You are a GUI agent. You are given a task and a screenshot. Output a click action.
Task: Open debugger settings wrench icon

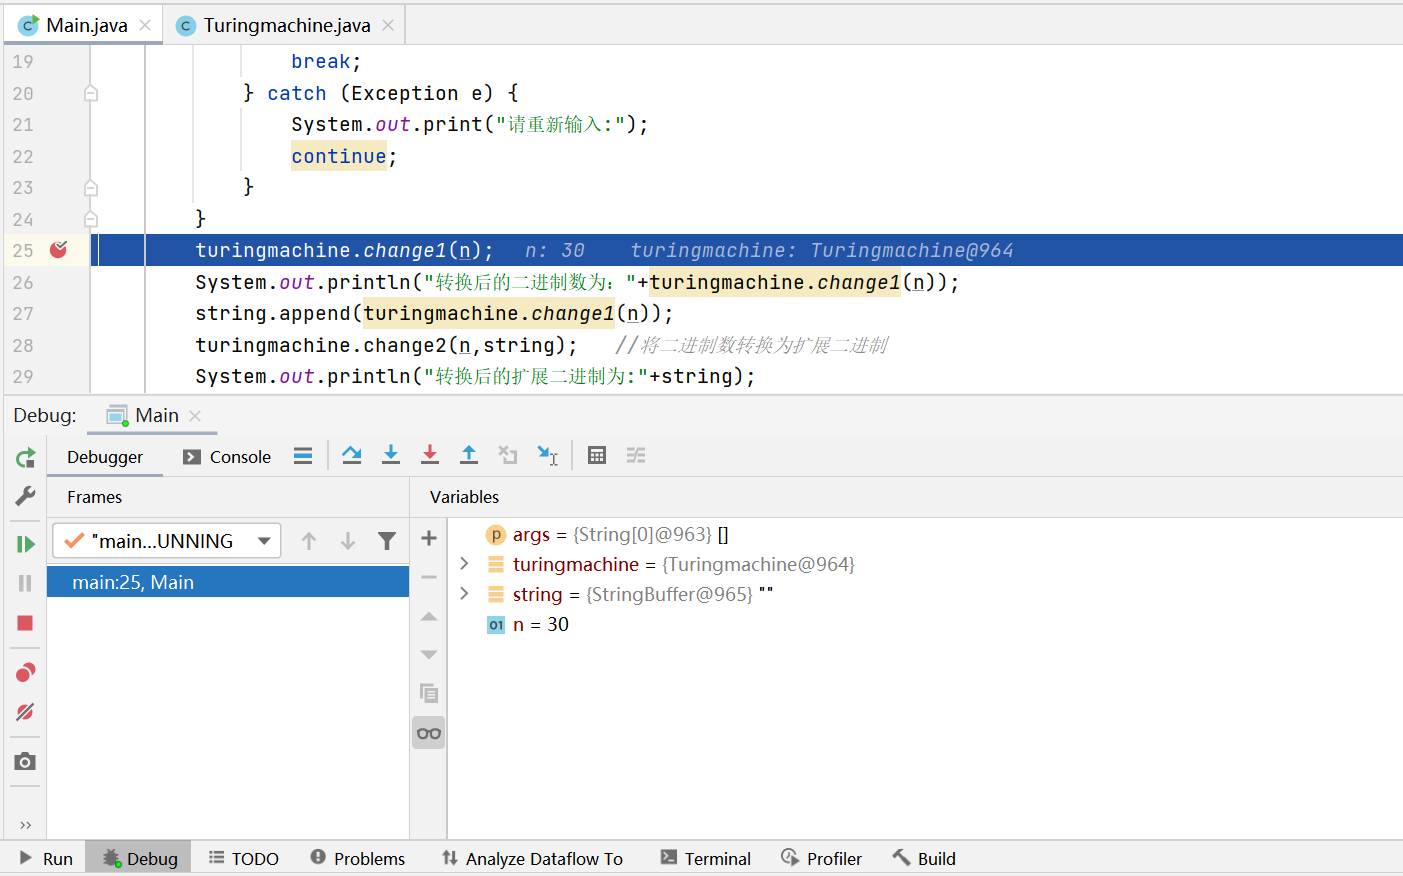pos(26,496)
